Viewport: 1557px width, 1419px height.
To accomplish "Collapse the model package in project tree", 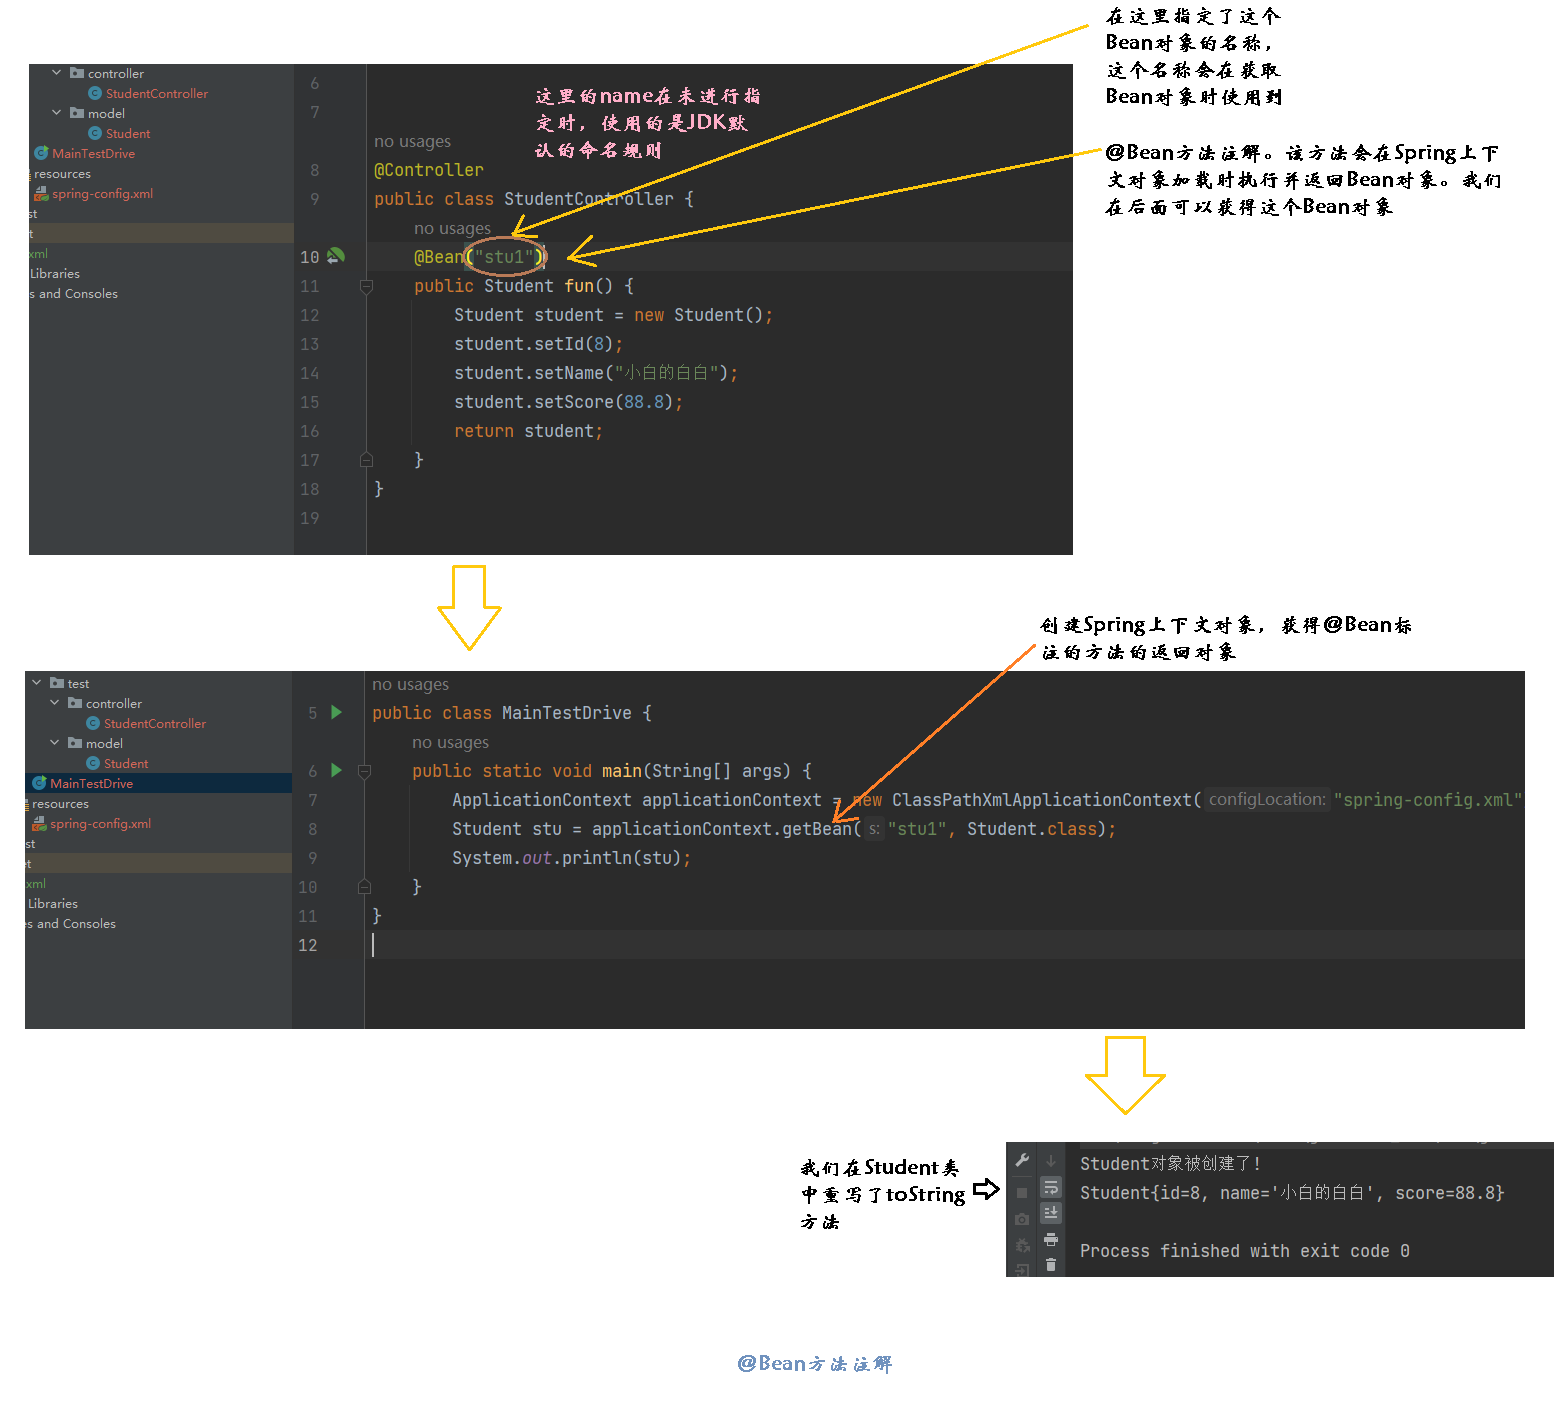I will 57,113.
